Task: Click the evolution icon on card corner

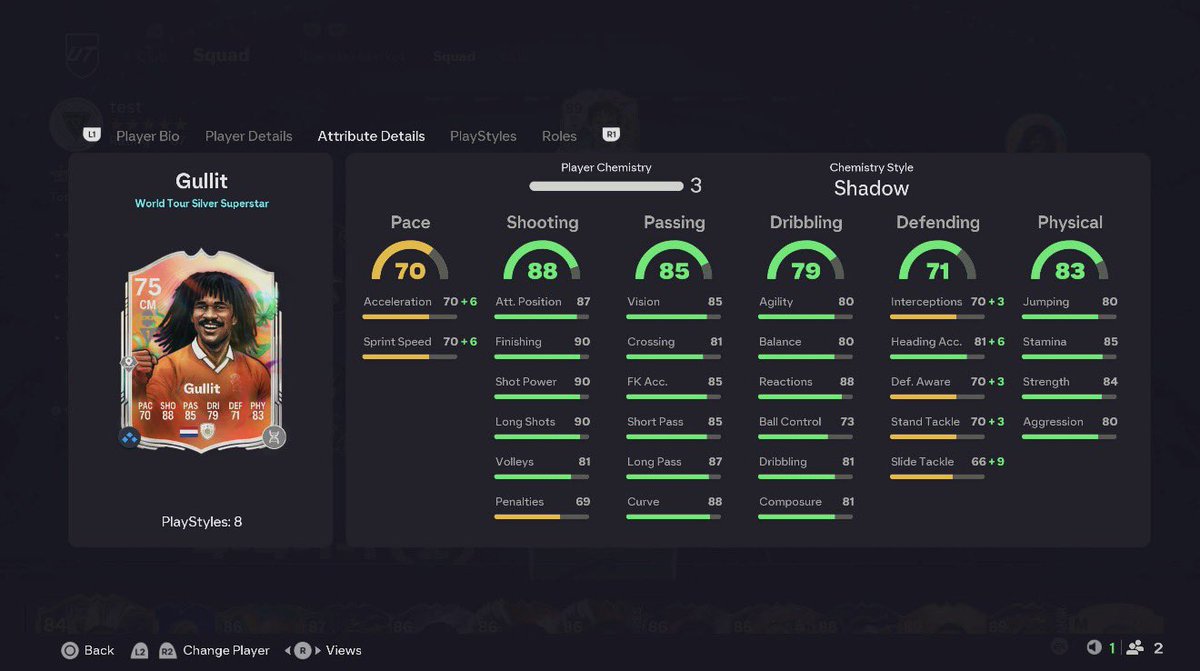Action: point(274,436)
